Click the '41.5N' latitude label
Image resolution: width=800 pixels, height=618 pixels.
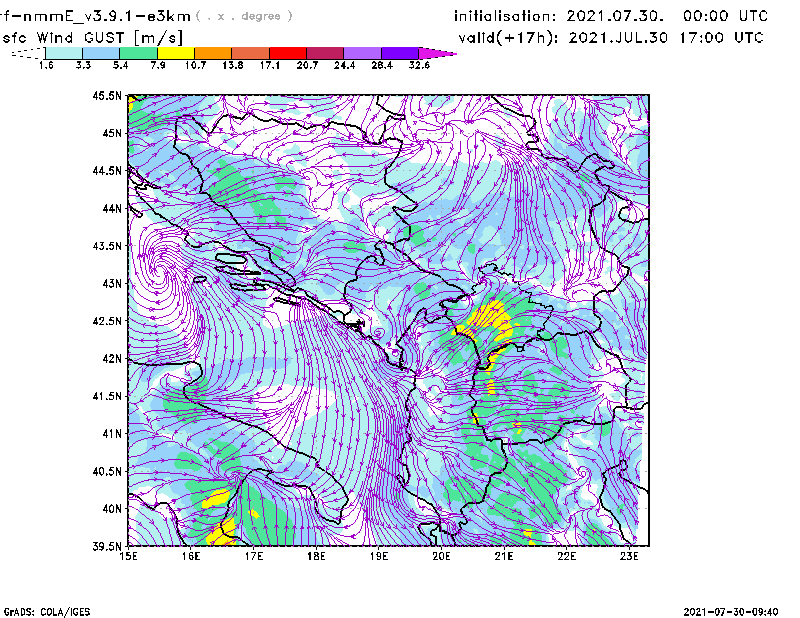pyautogui.click(x=107, y=396)
